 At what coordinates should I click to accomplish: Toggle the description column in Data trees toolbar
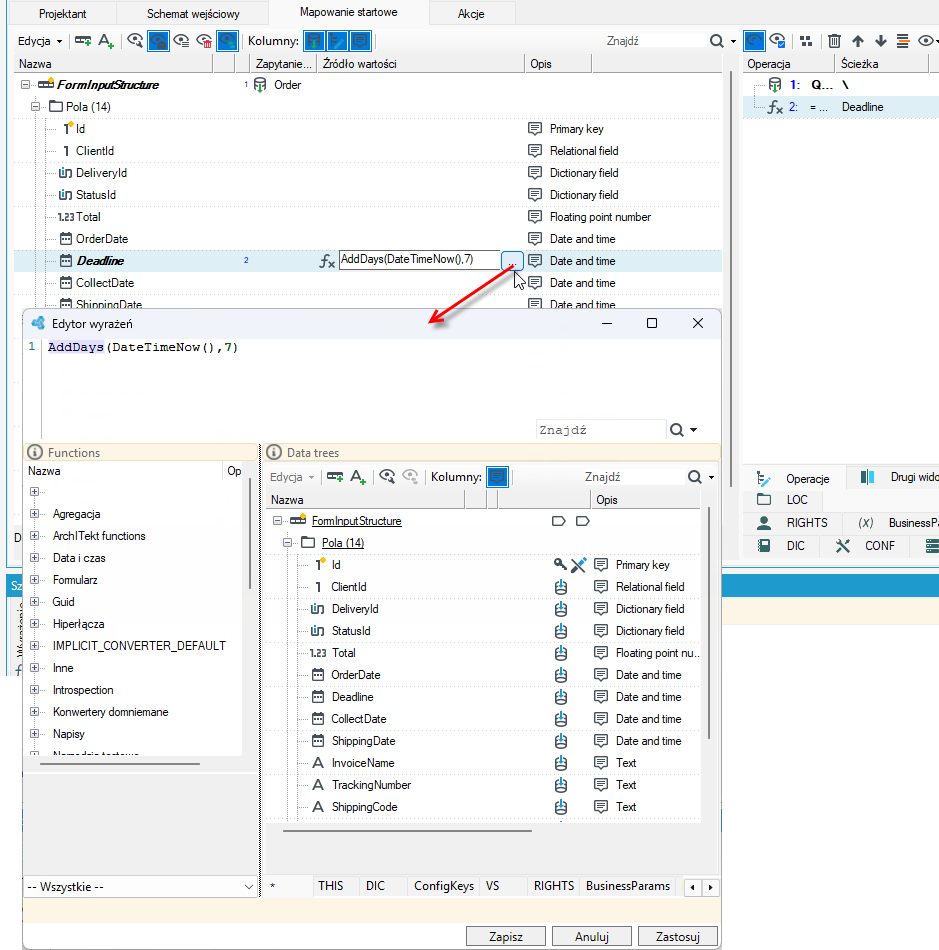pos(497,477)
